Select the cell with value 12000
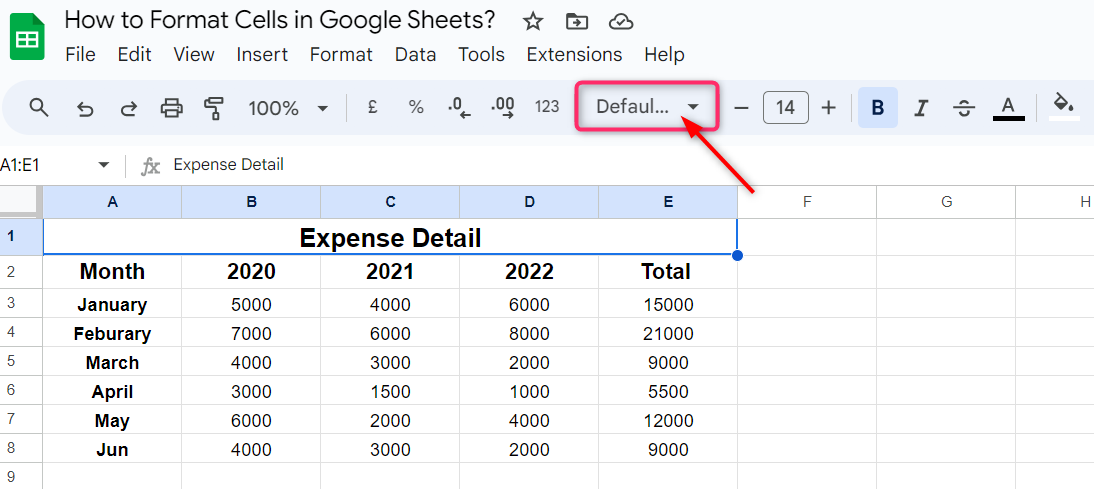 (668, 420)
